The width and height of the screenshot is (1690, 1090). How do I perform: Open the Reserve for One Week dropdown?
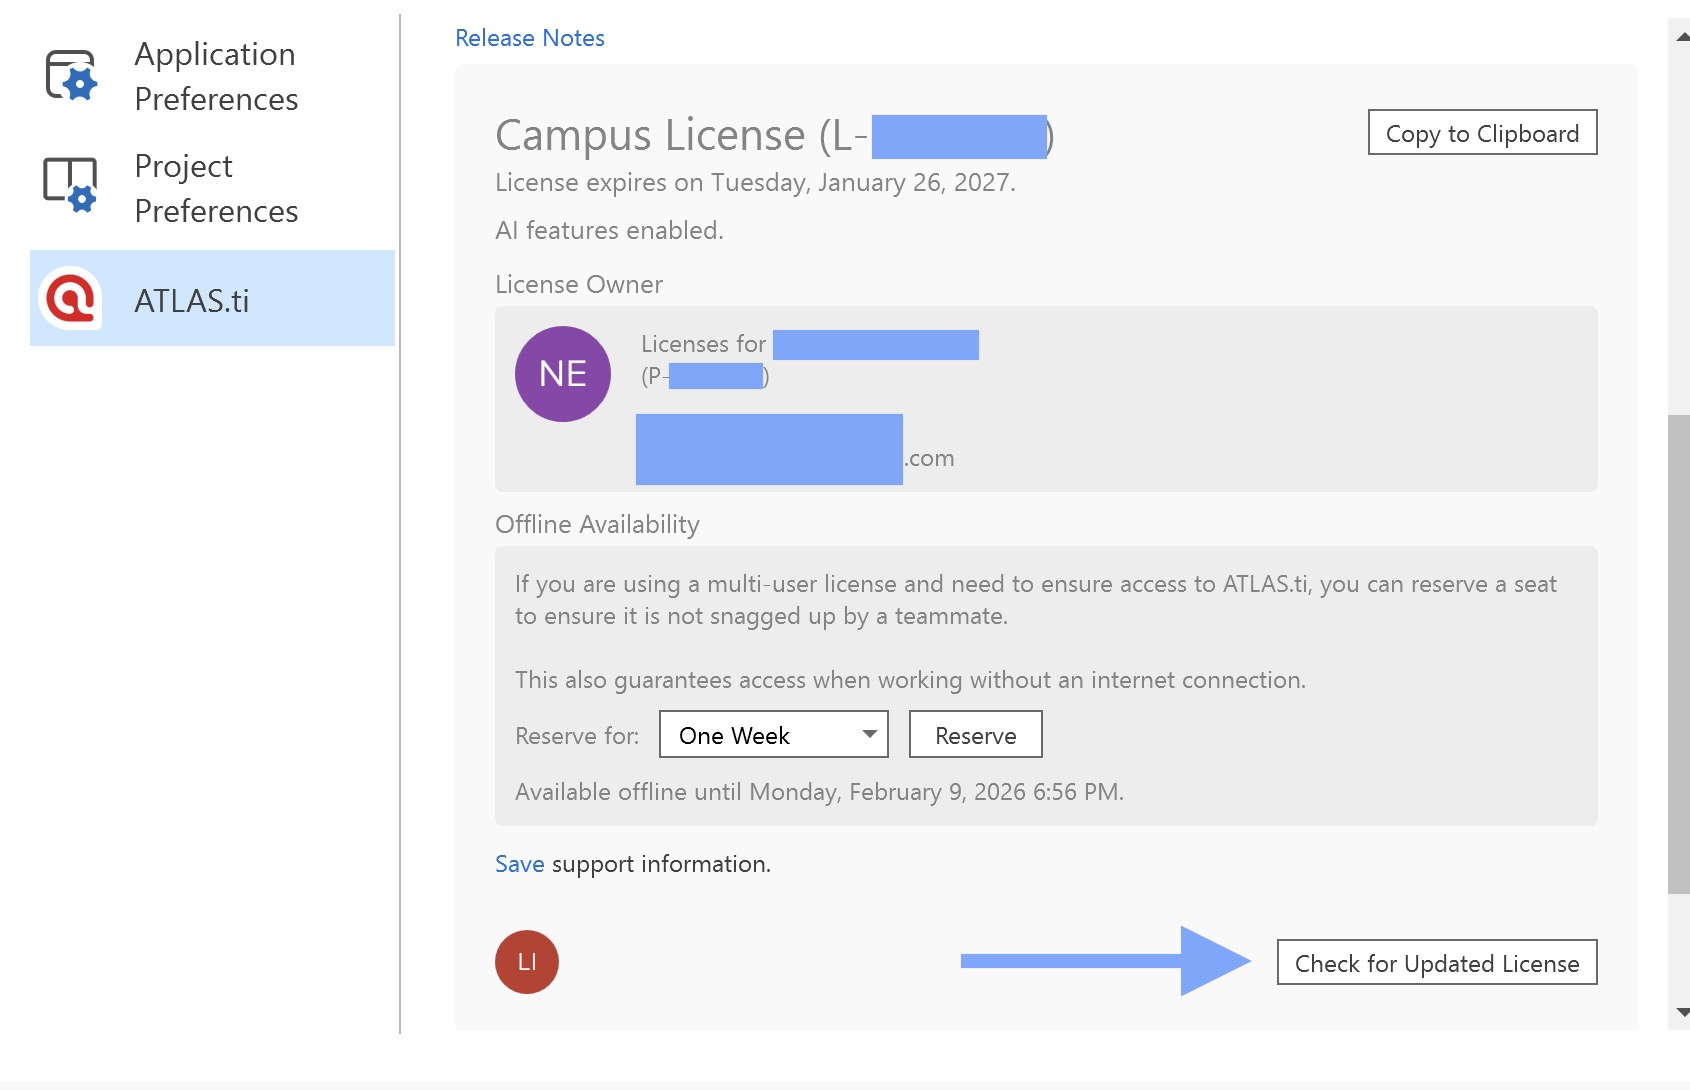pos(774,734)
